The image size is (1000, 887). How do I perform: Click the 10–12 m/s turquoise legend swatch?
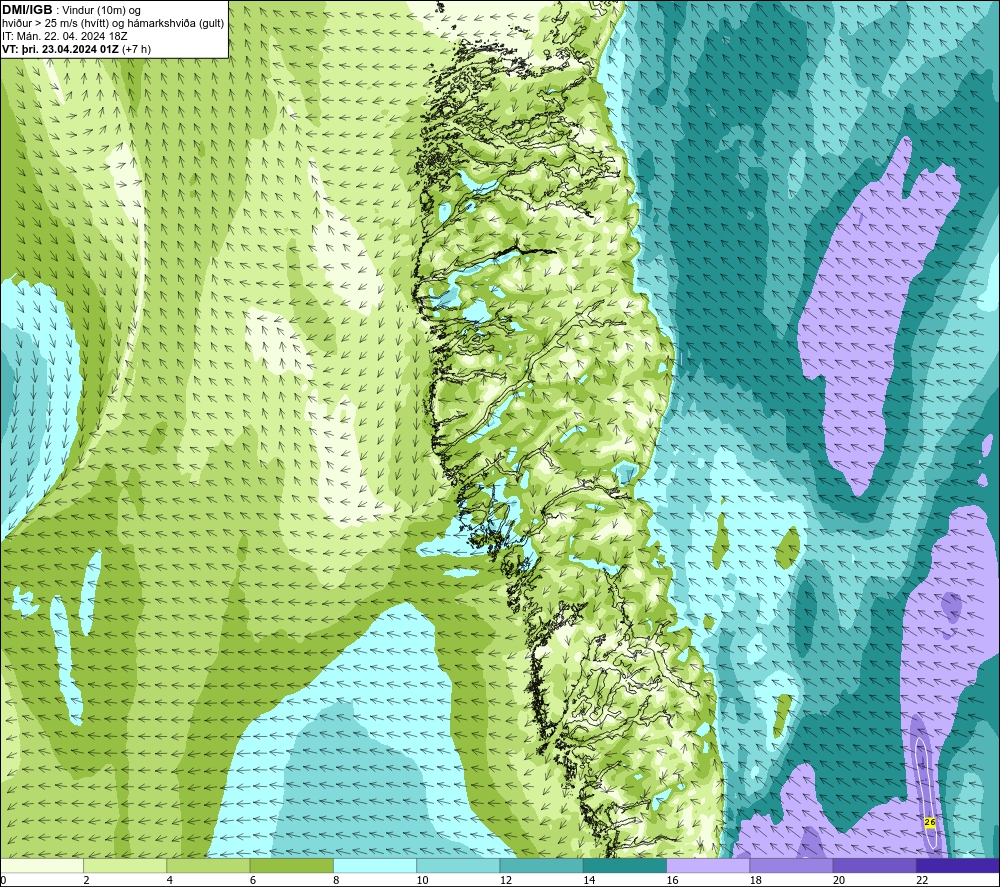(x=458, y=865)
